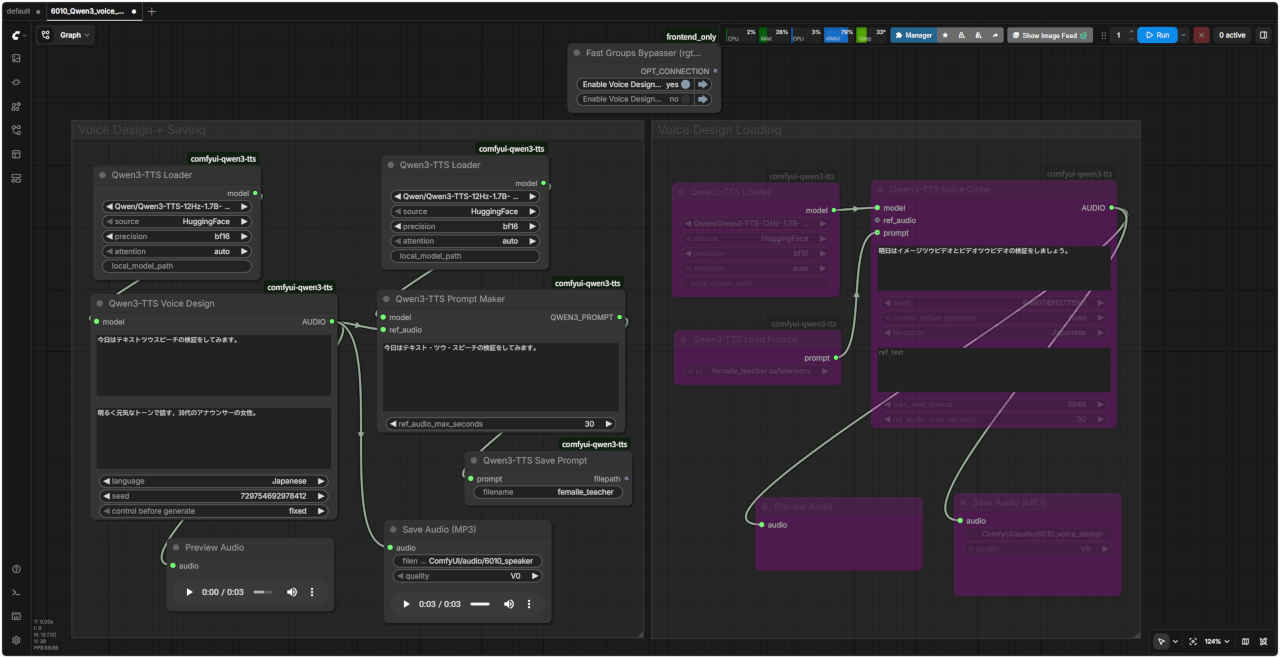Open the queue sidebar icon below templates
This screenshot has width=1280, height=658.
click(16, 178)
